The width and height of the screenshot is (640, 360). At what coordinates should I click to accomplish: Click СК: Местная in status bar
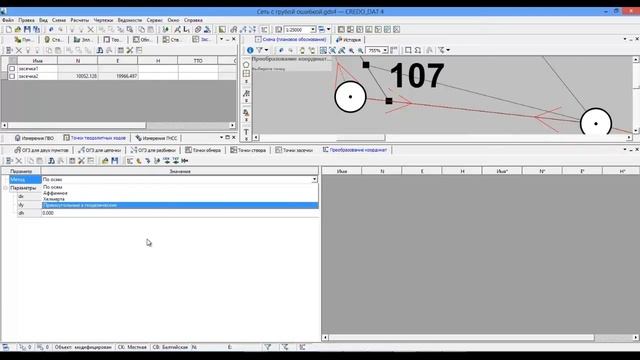coord(132,347)
